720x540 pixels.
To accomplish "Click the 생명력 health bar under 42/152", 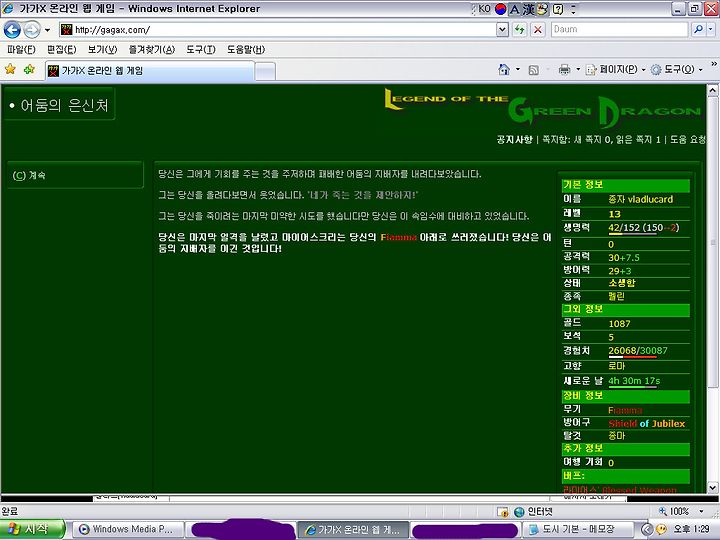I will point(632,234).
